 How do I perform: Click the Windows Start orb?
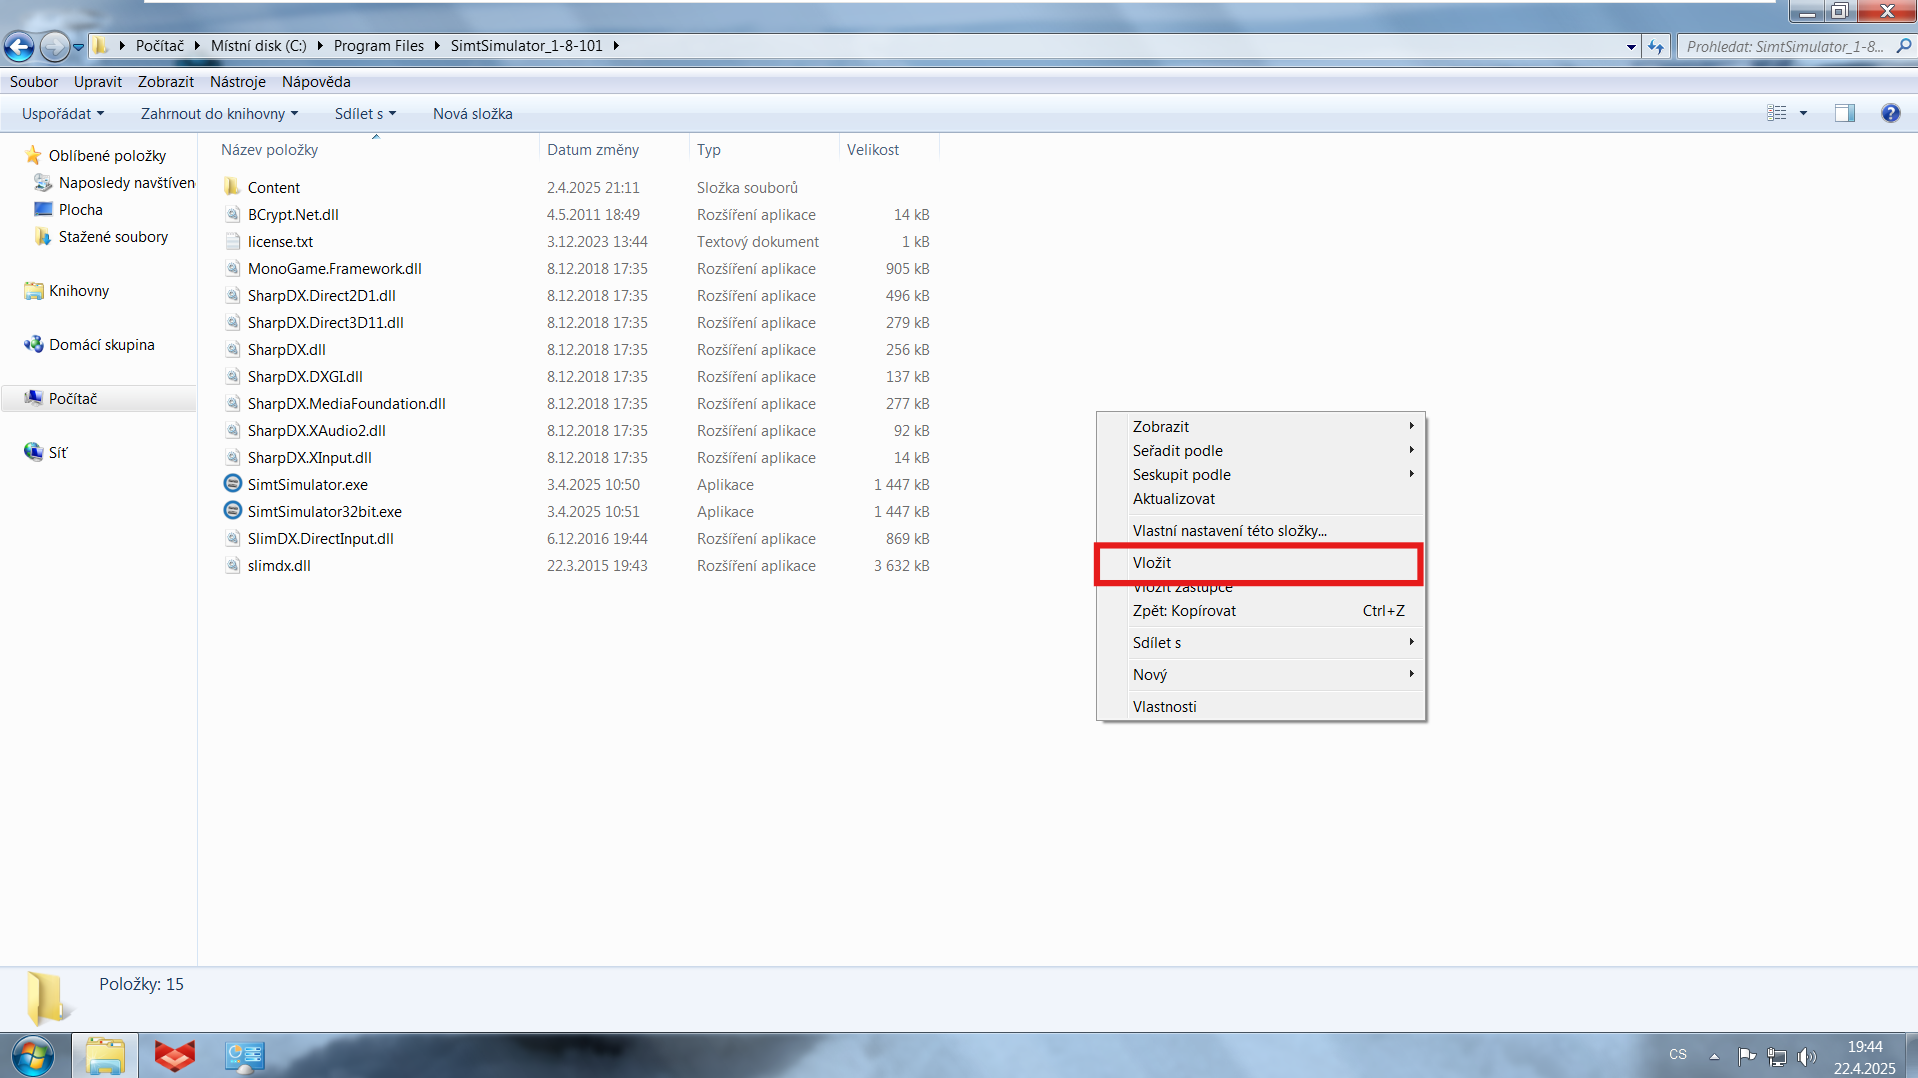pos(33,1055)
